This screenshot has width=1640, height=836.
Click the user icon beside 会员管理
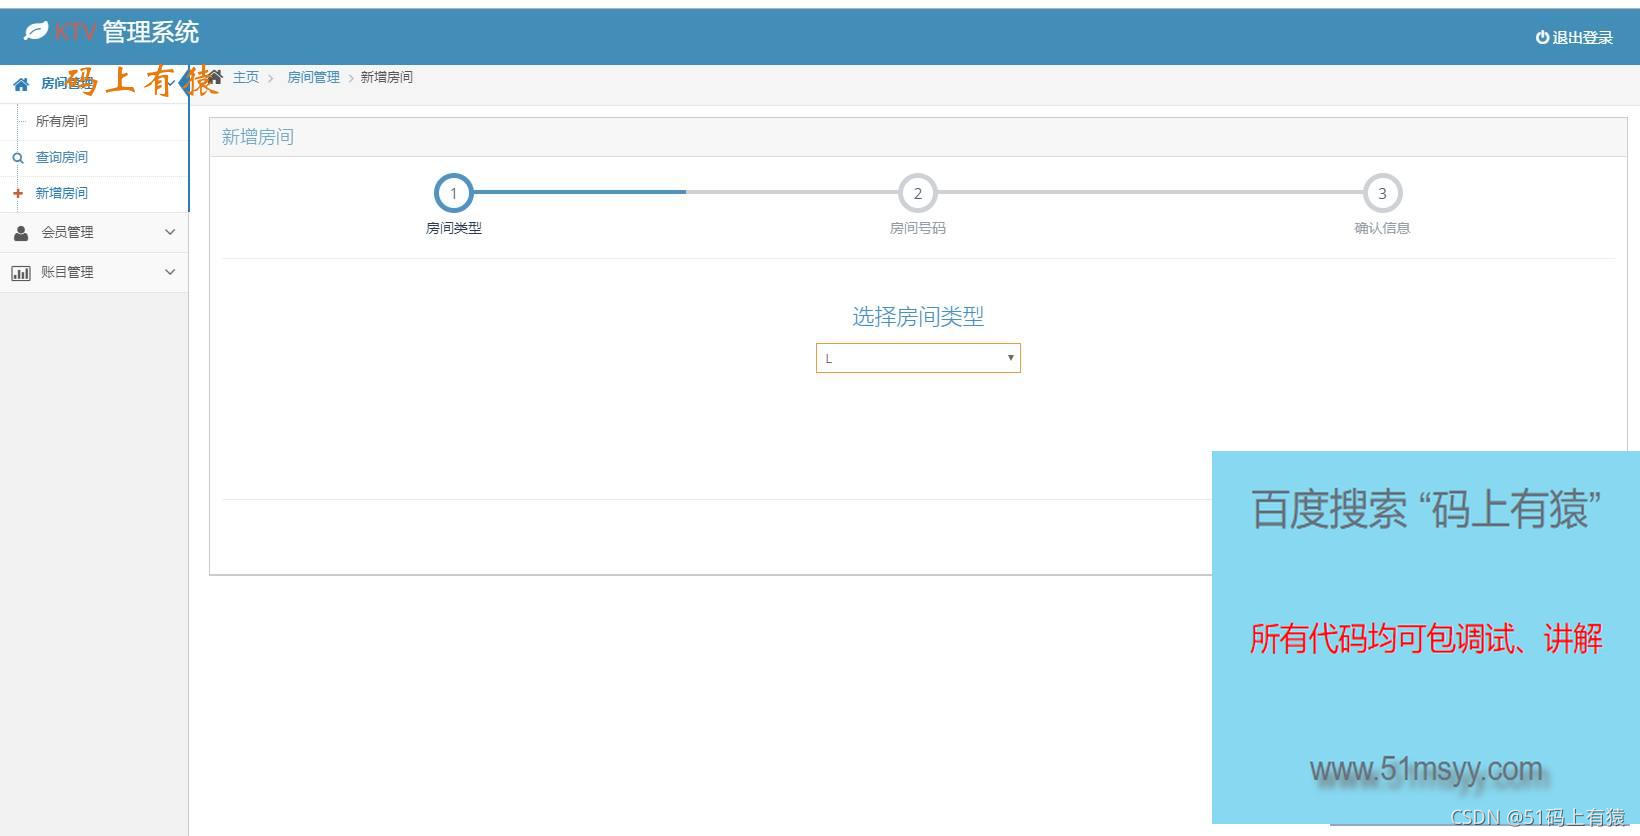pos(21,232)
